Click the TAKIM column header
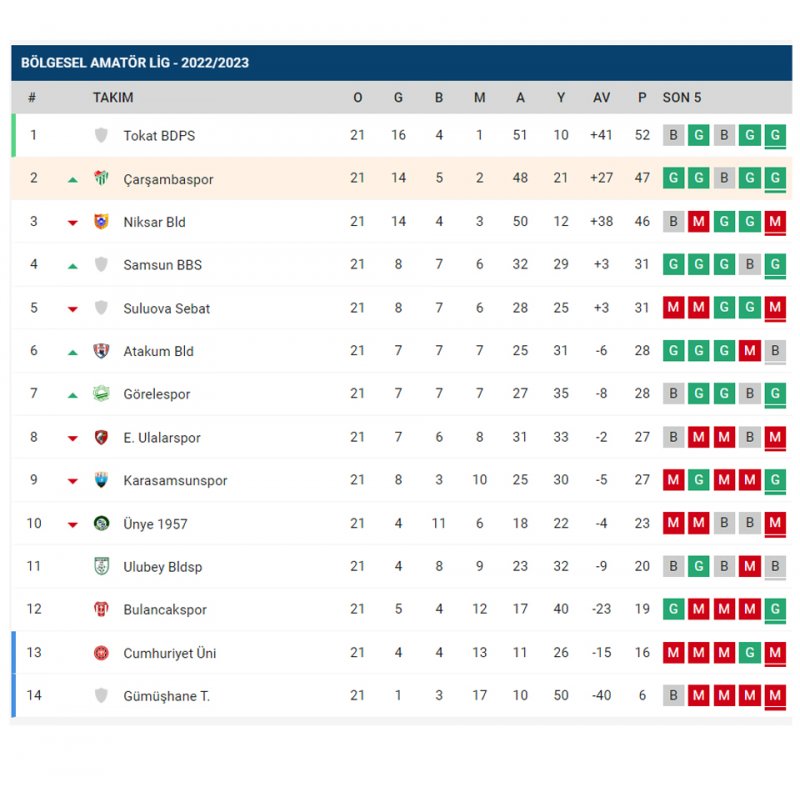Image resolution: width=800 pixels, height=792 pixels. tap(113, 98)
